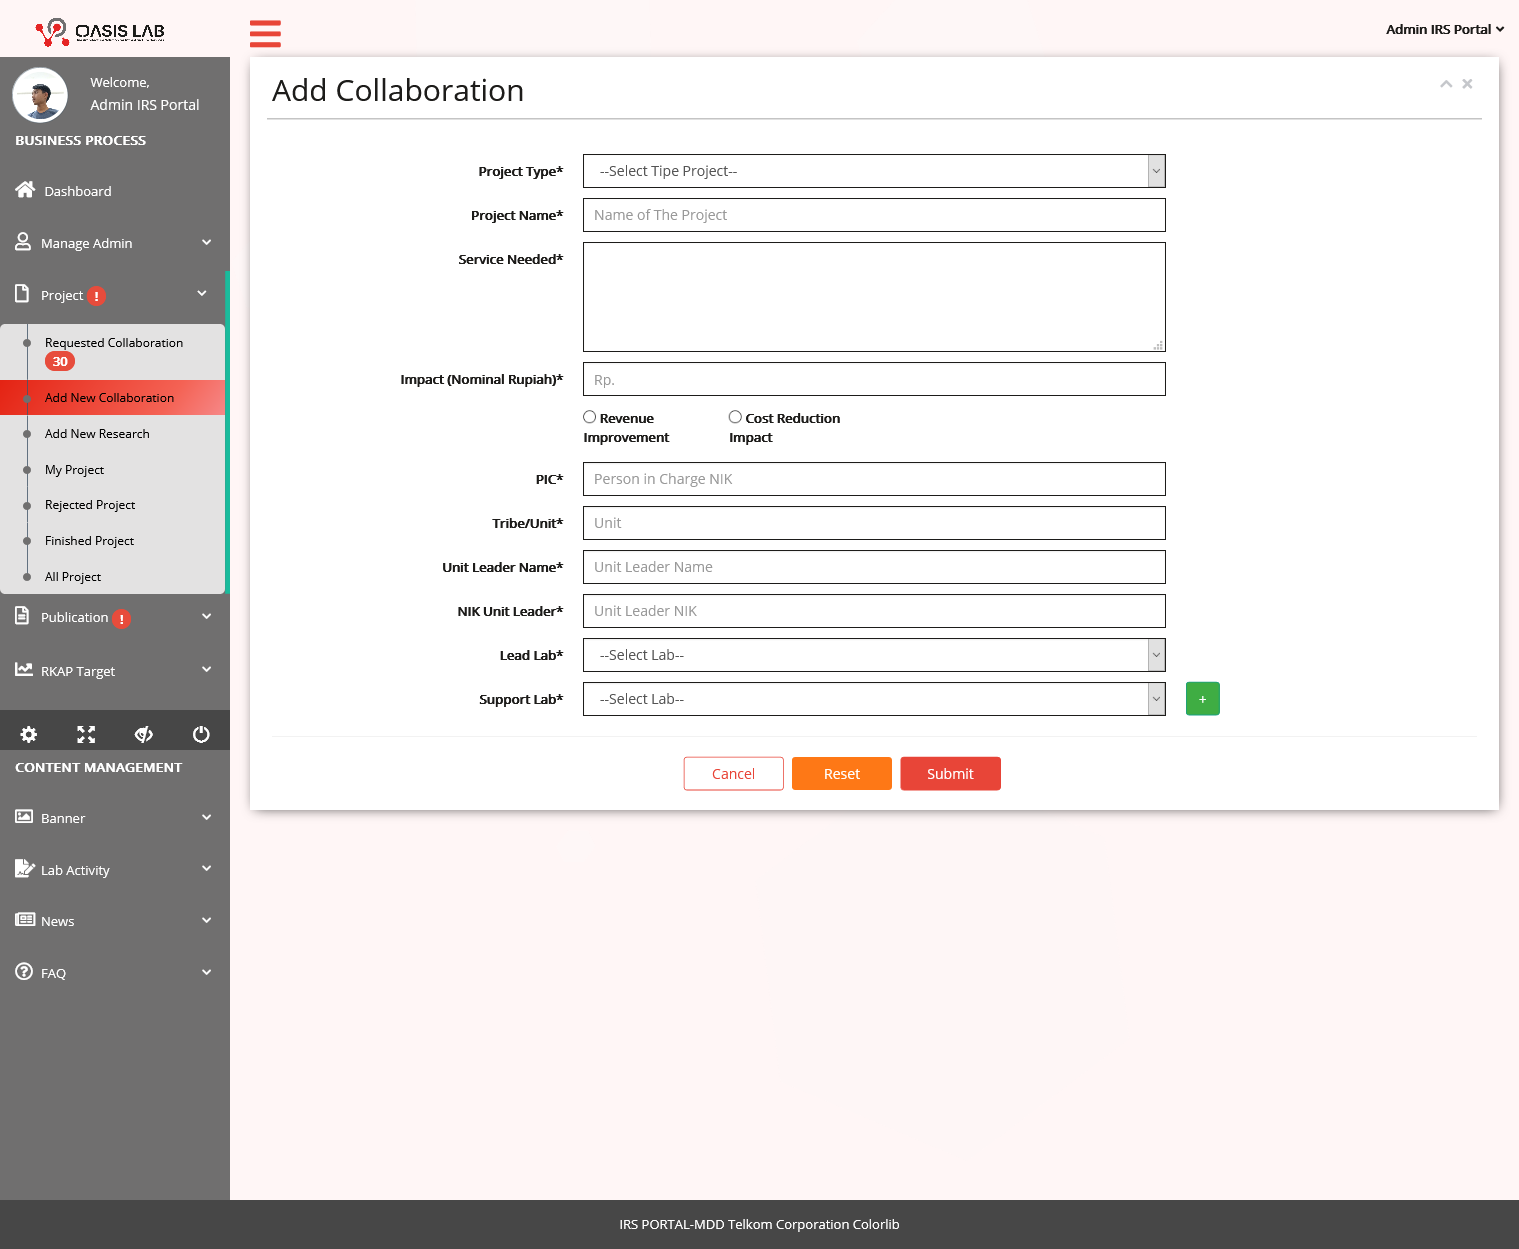Expand the News chevron

(x=206, y=920)
